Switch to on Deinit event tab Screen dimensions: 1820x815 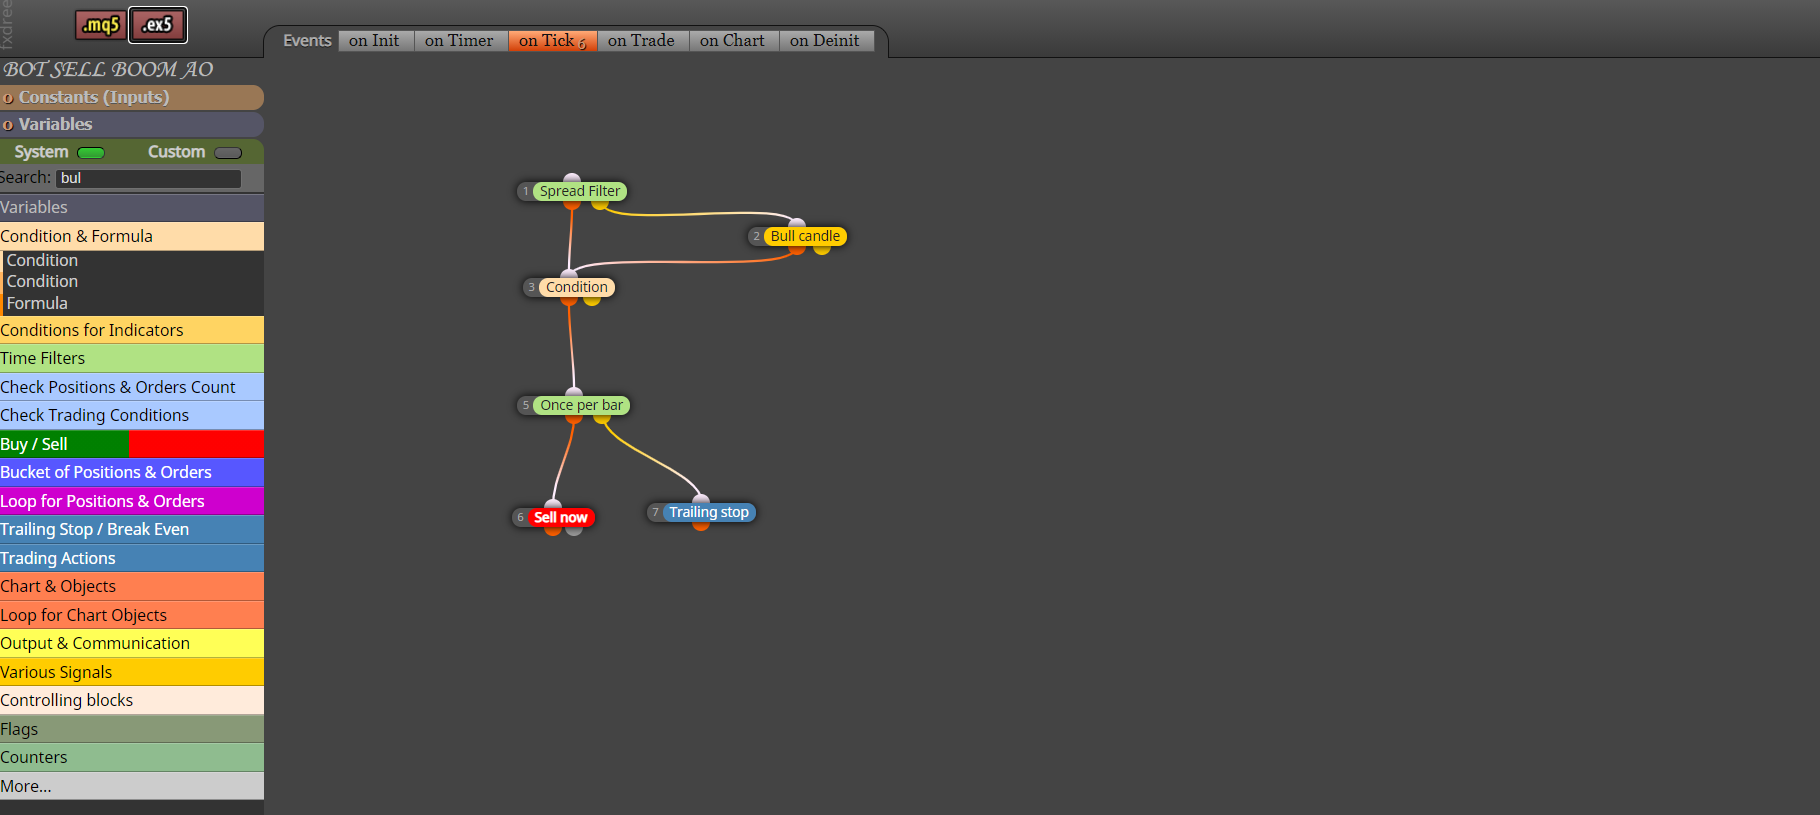pos(827,41)
